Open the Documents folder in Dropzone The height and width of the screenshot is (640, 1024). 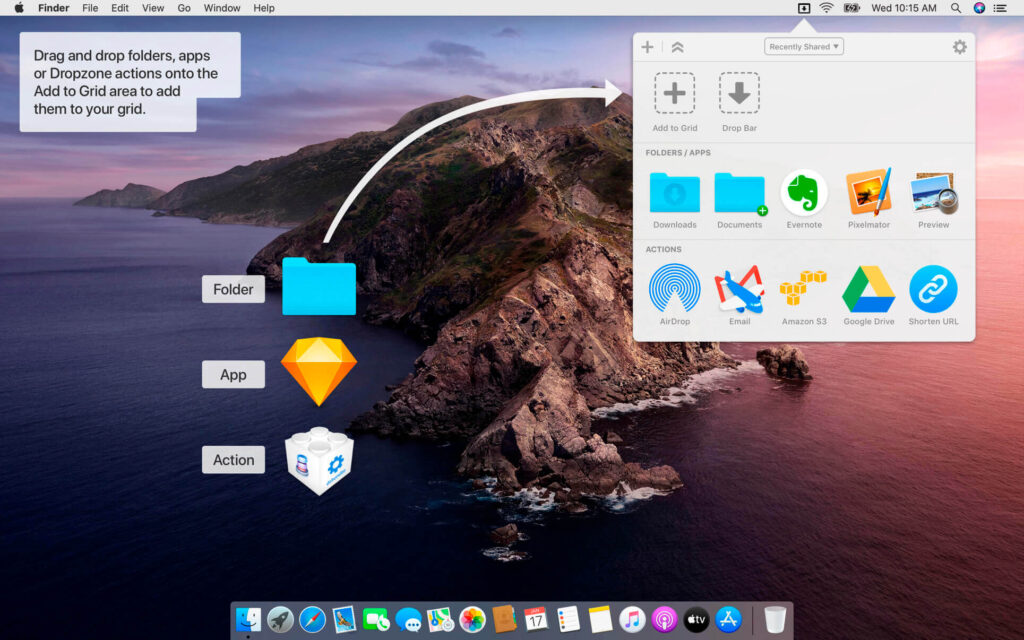[739, 192]
